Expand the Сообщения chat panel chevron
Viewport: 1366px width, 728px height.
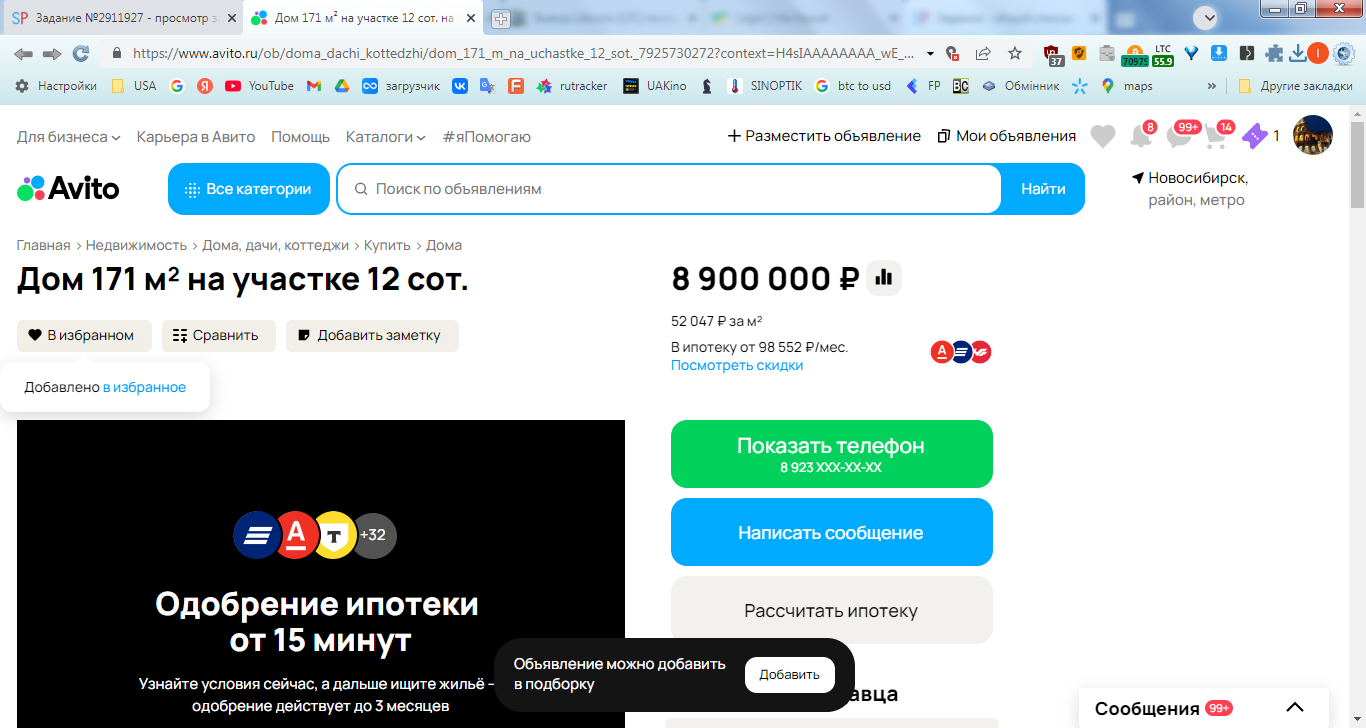pyautogui.click(x=1295, y=708)
